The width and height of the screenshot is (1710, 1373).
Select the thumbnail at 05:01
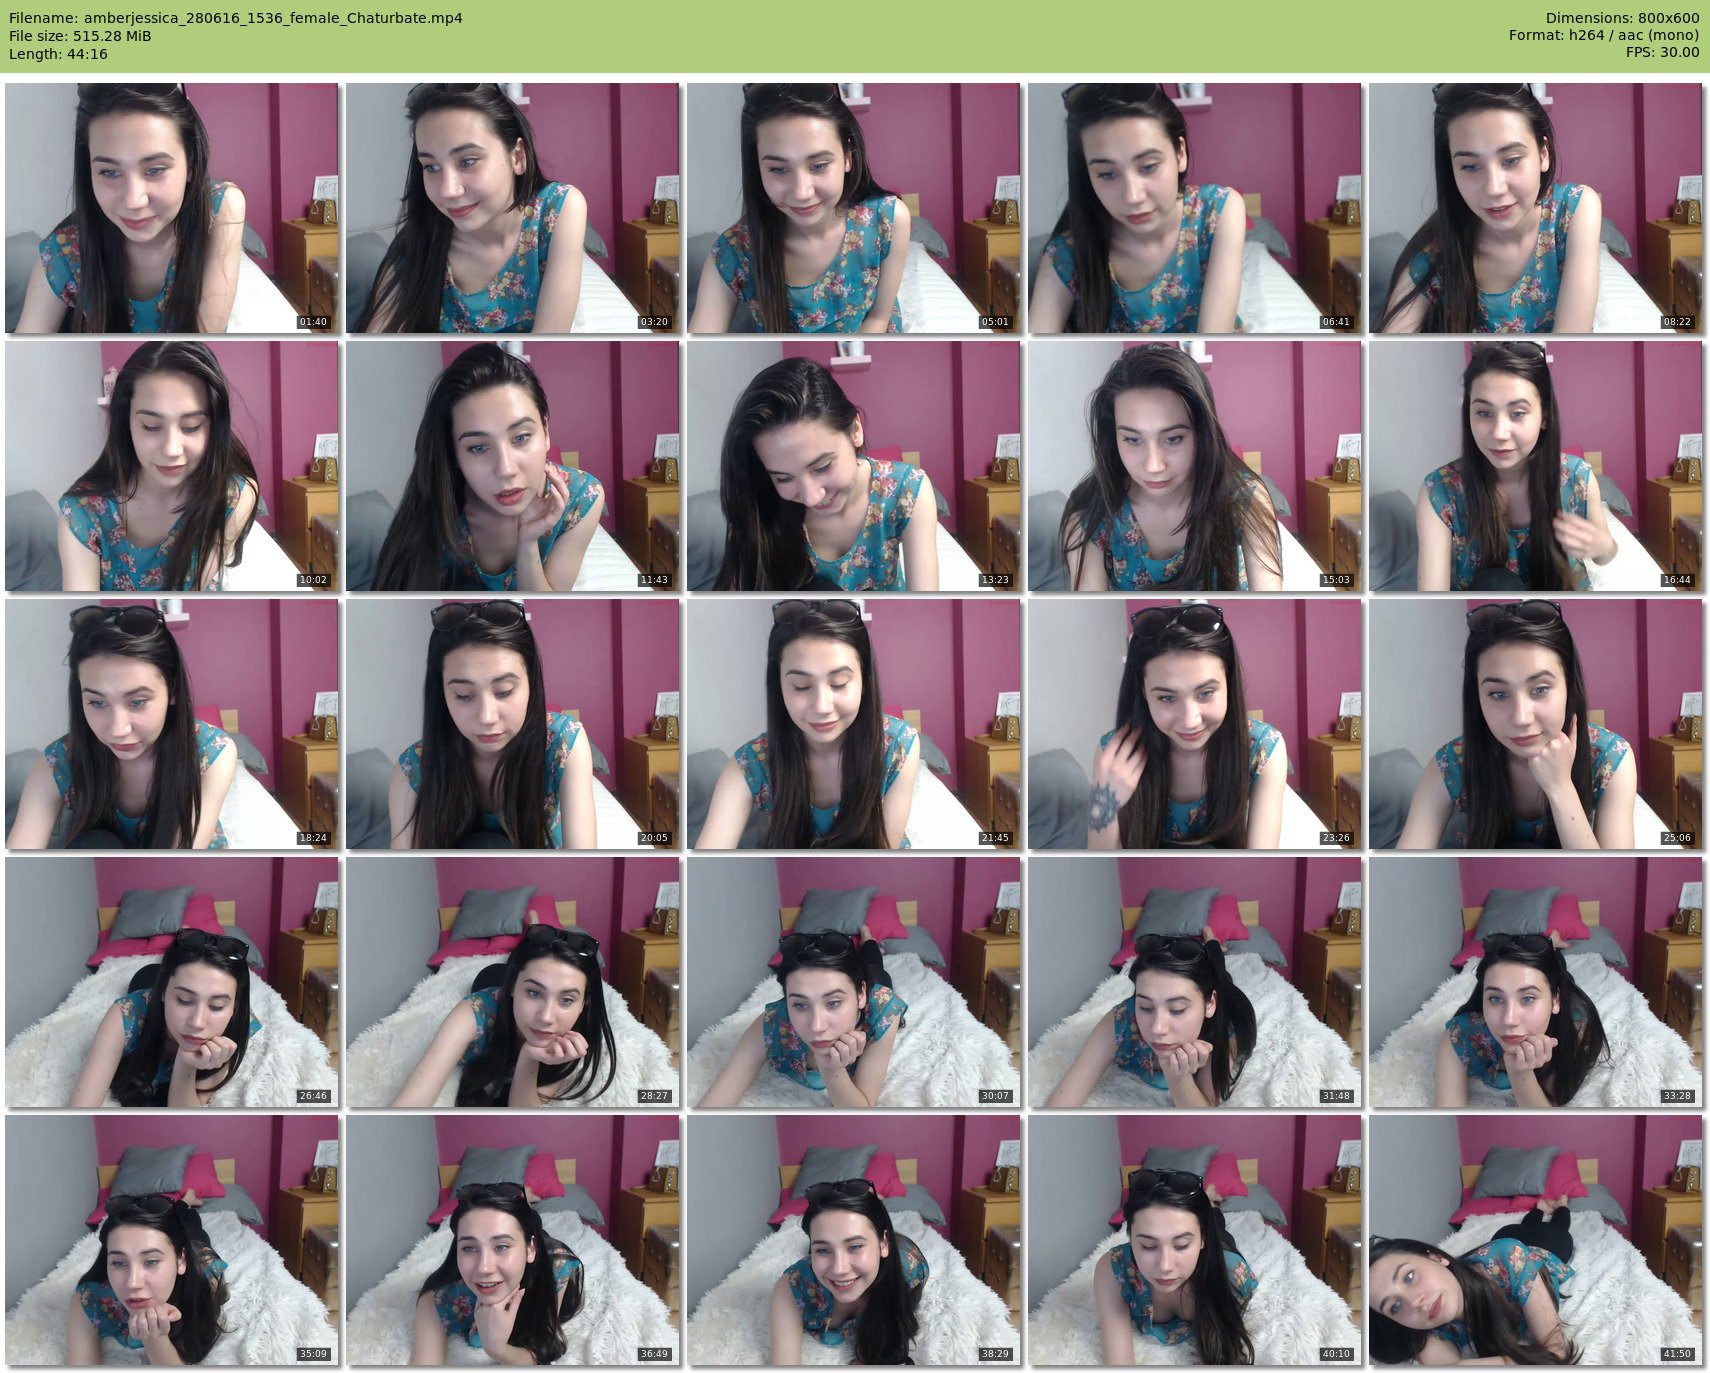tap(853, 208)
